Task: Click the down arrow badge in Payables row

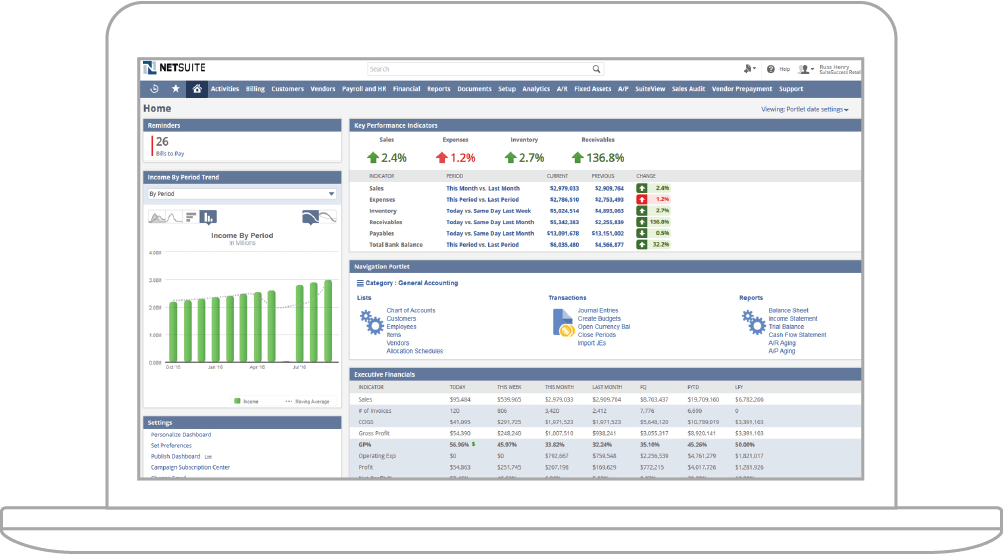Action: coord(642,233)
